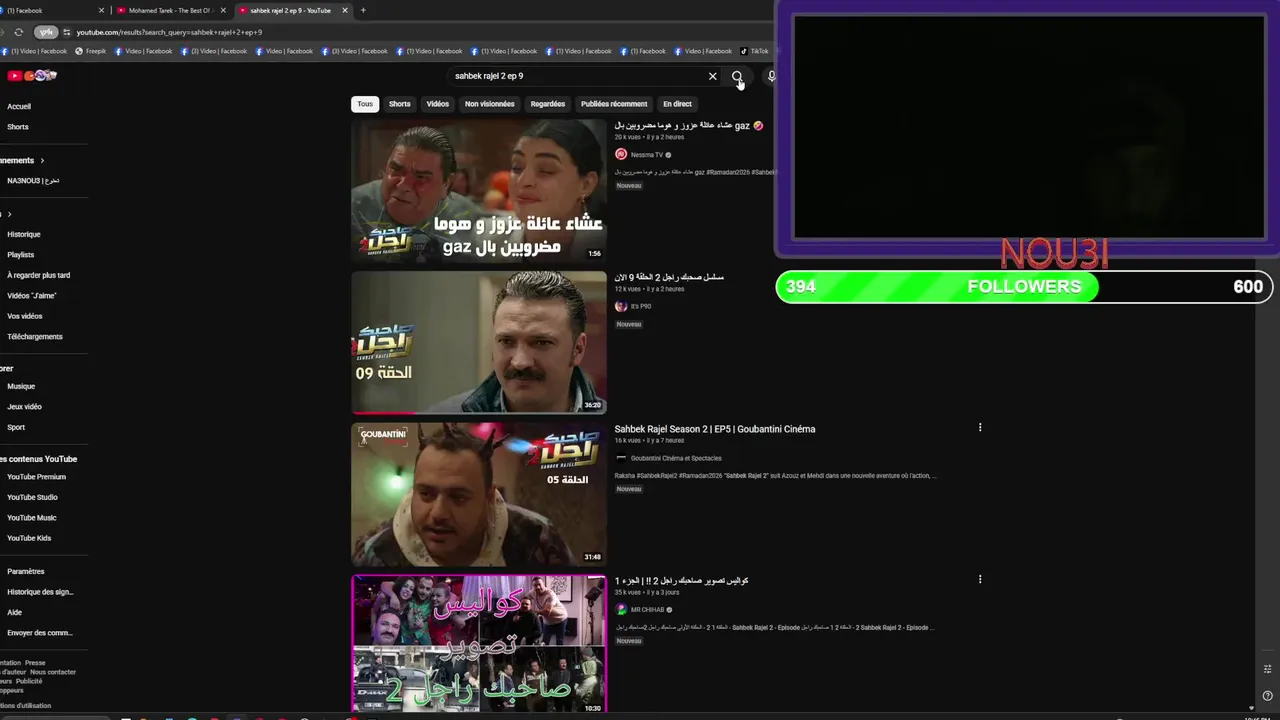Open YouTube Studio link

32,497
